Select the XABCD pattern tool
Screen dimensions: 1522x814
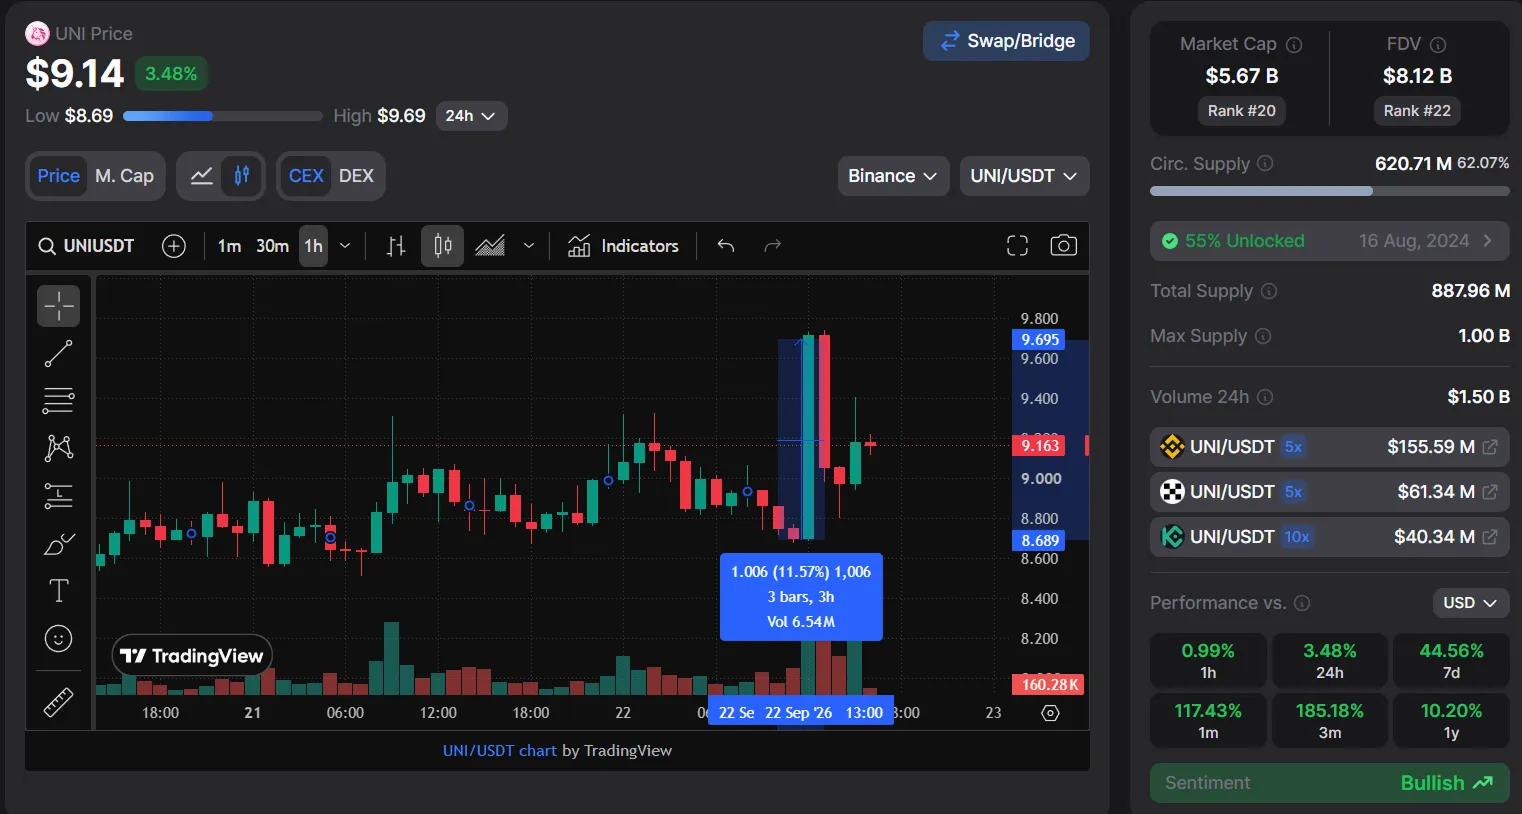[x=58, y=448]
